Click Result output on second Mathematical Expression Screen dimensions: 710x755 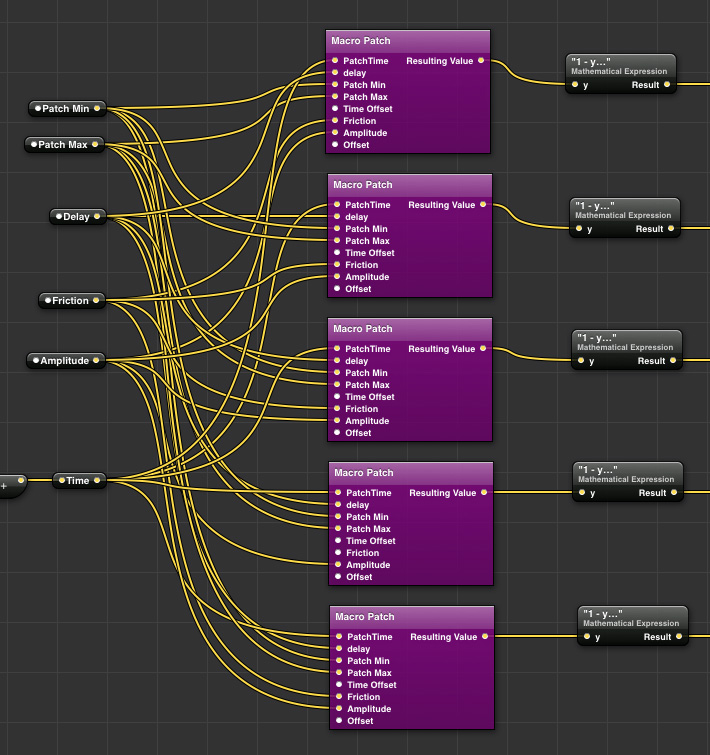click(x=671, y=229)
